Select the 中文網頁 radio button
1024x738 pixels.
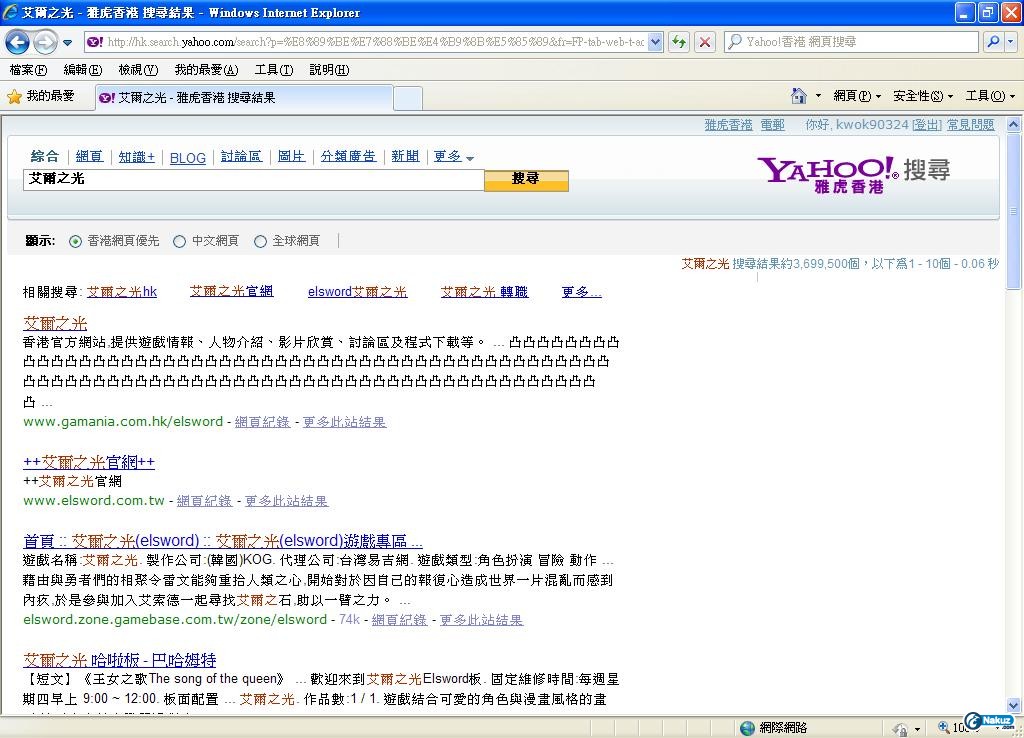click(180, 242)
